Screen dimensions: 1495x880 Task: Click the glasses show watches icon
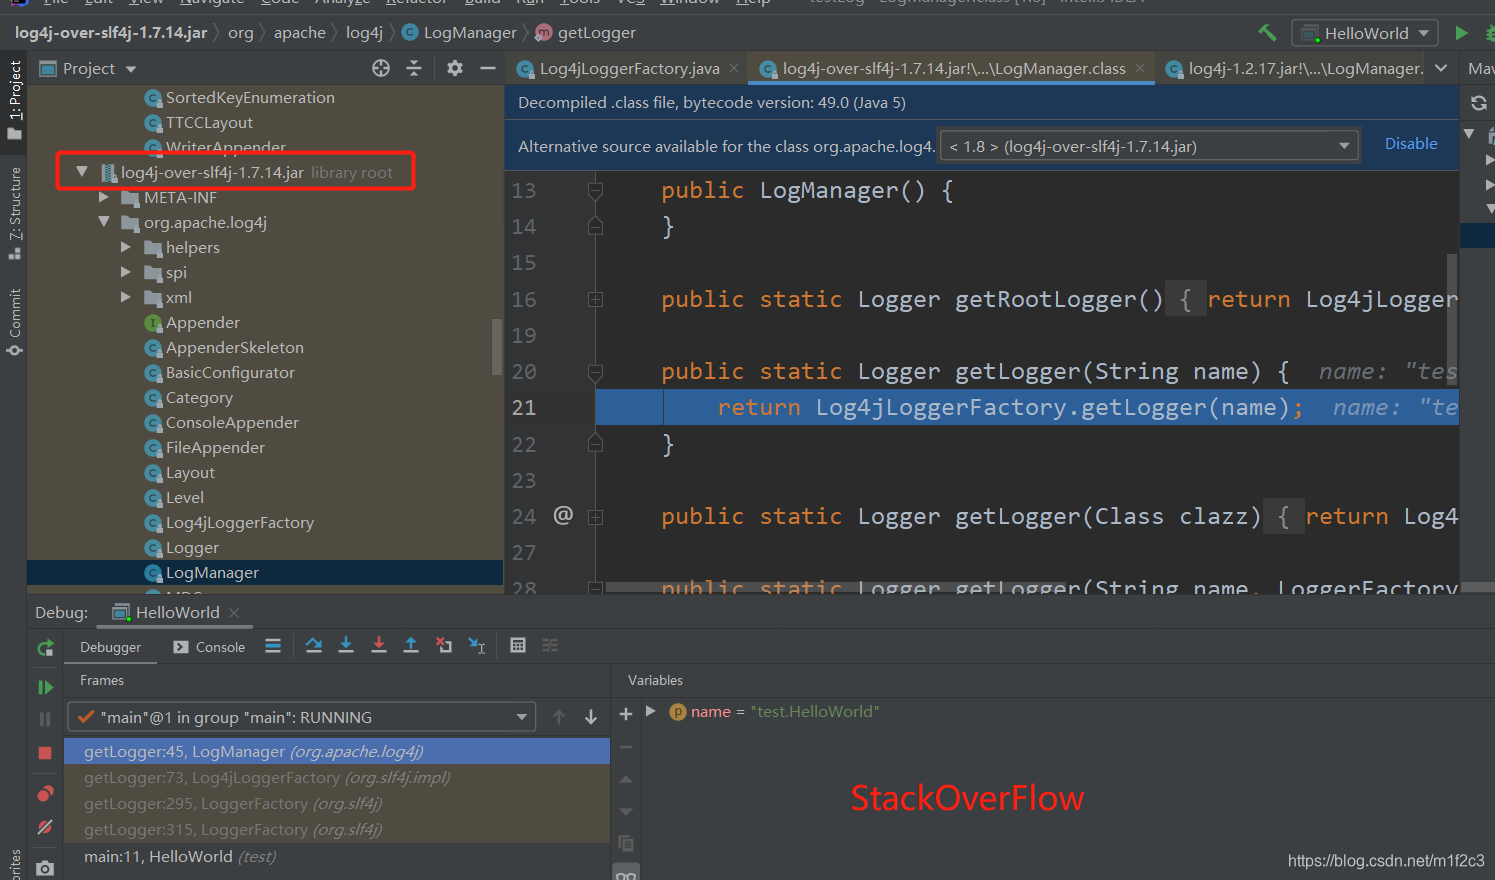click(626, 876)
